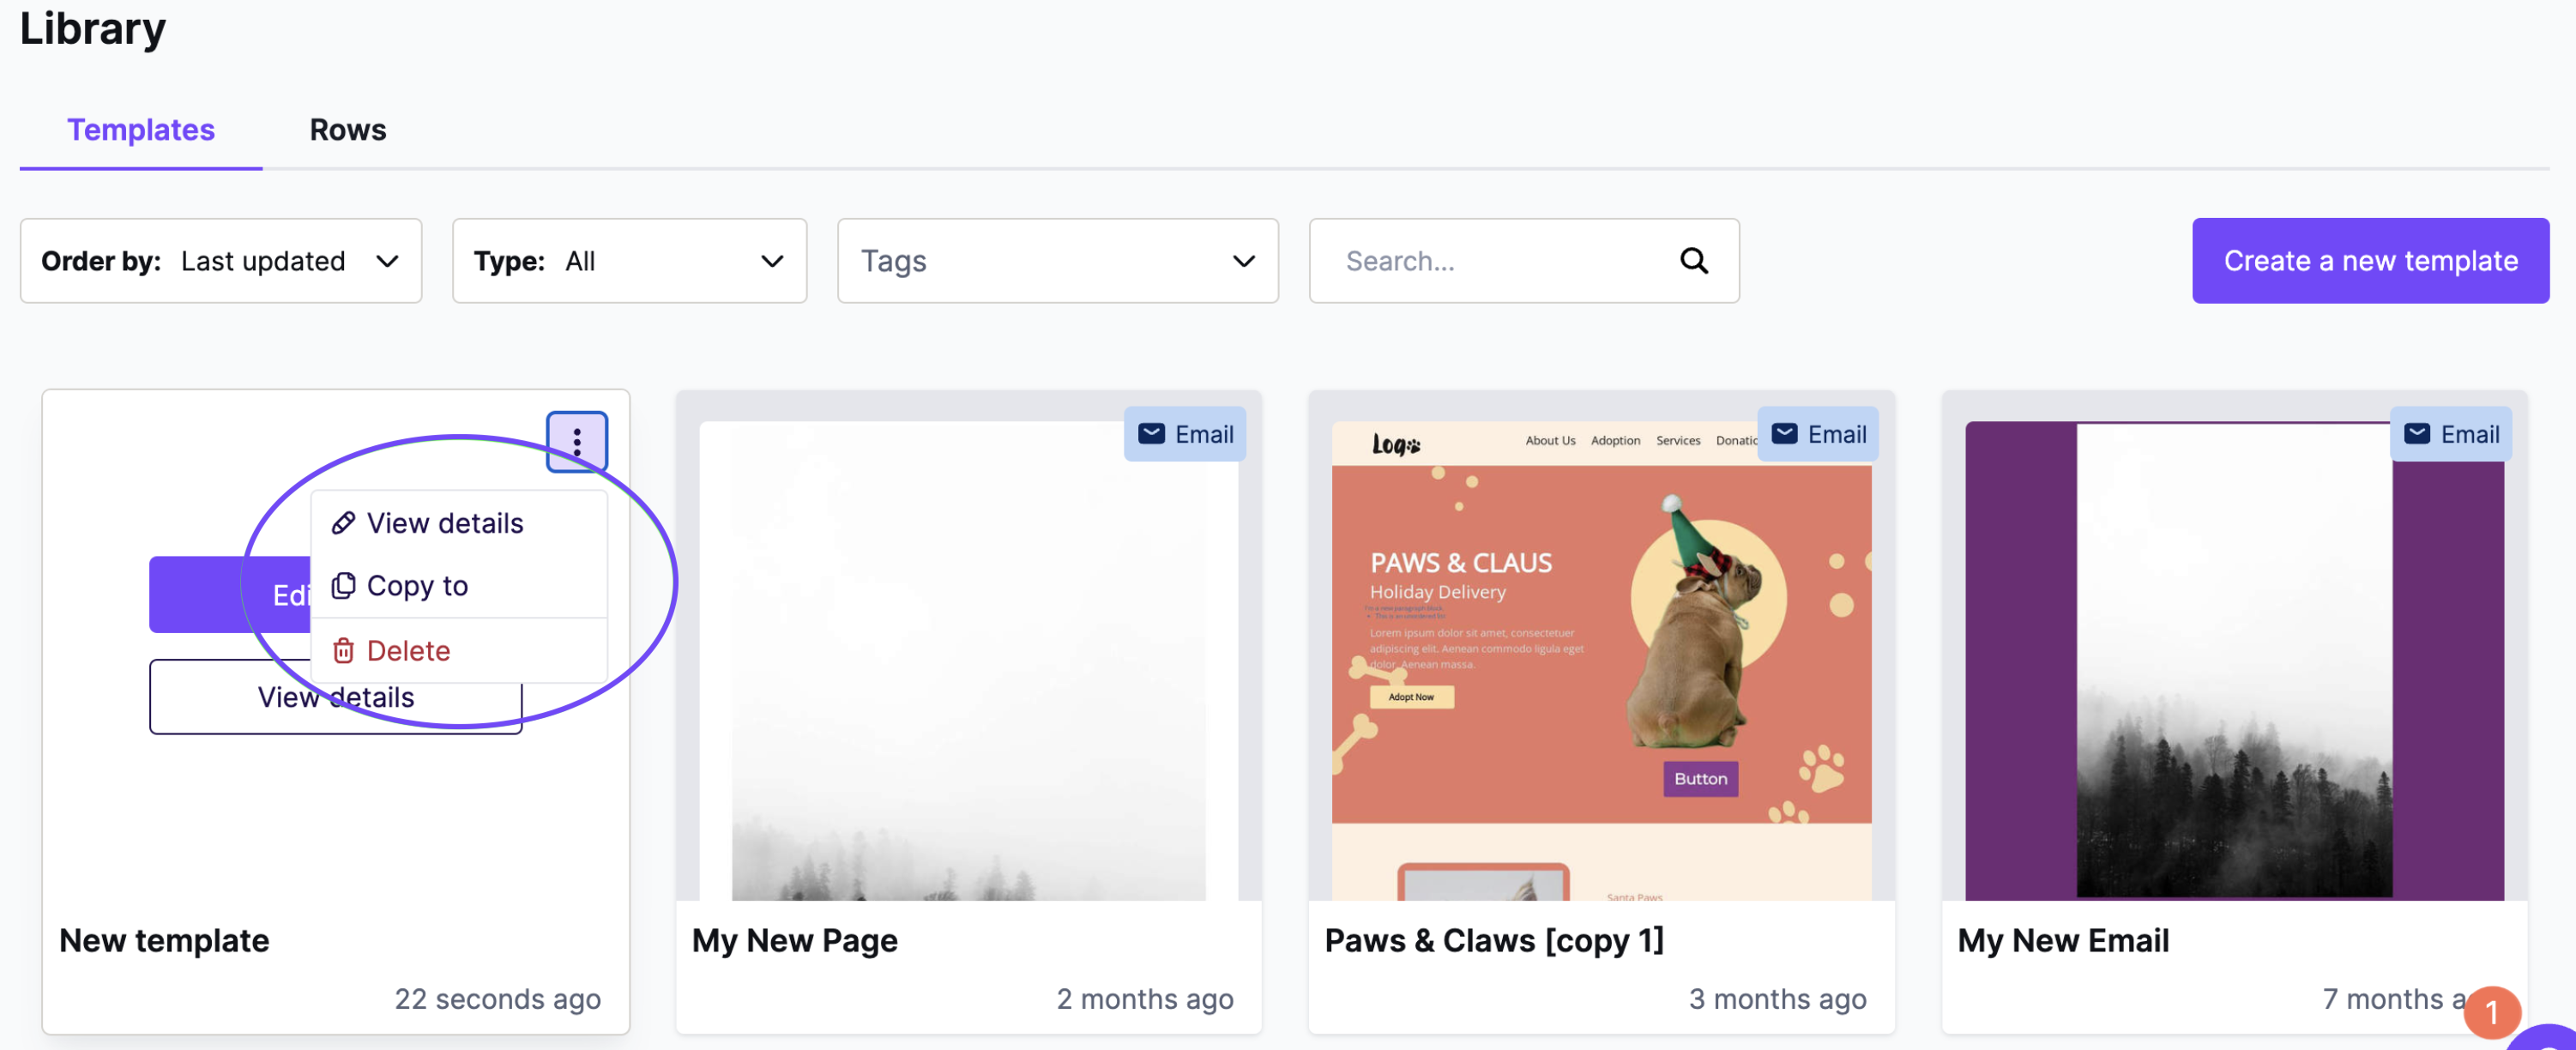Screen dimensions: 2576x1050
Task: Select Delete from the context menu
Action: [407, 648]
